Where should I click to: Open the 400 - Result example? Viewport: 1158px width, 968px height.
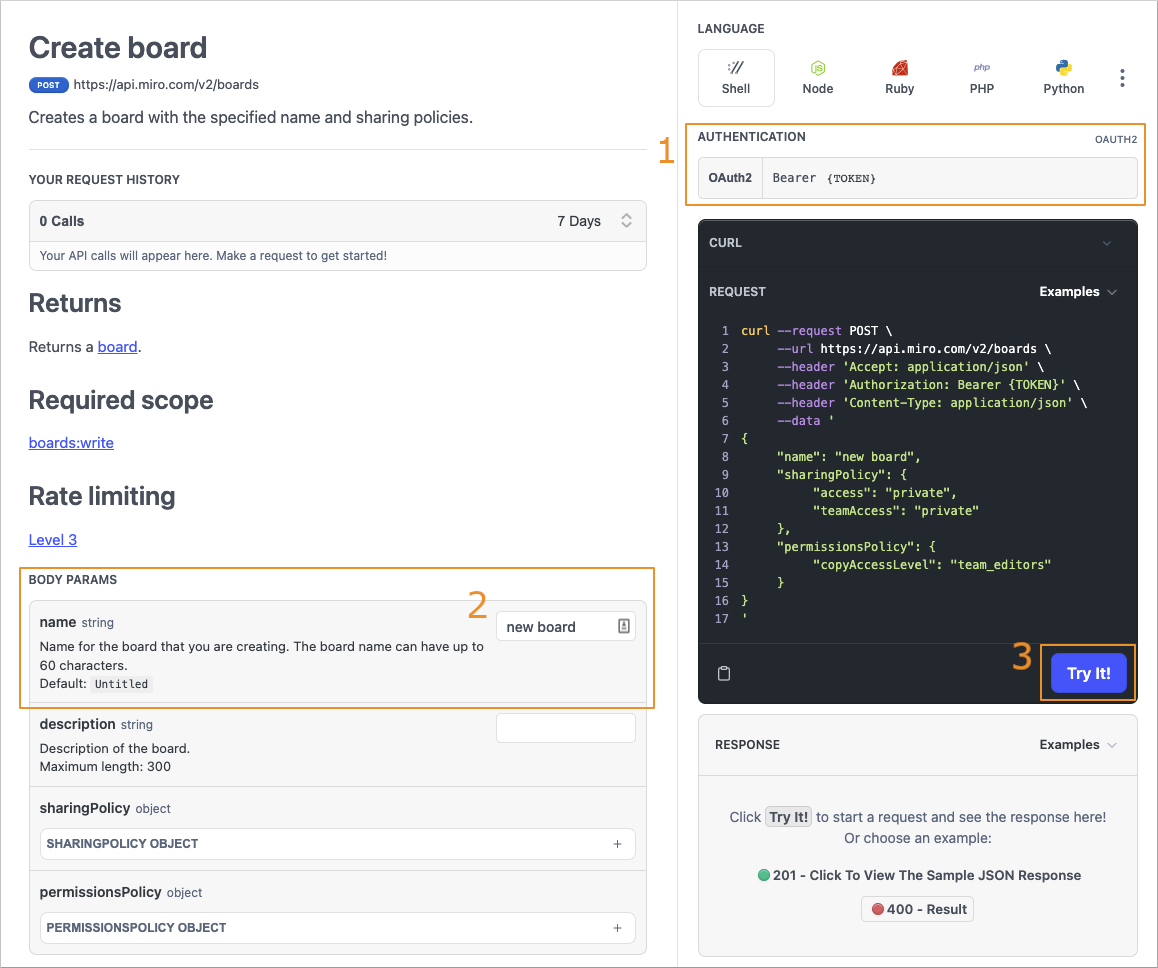click(917, 909)
